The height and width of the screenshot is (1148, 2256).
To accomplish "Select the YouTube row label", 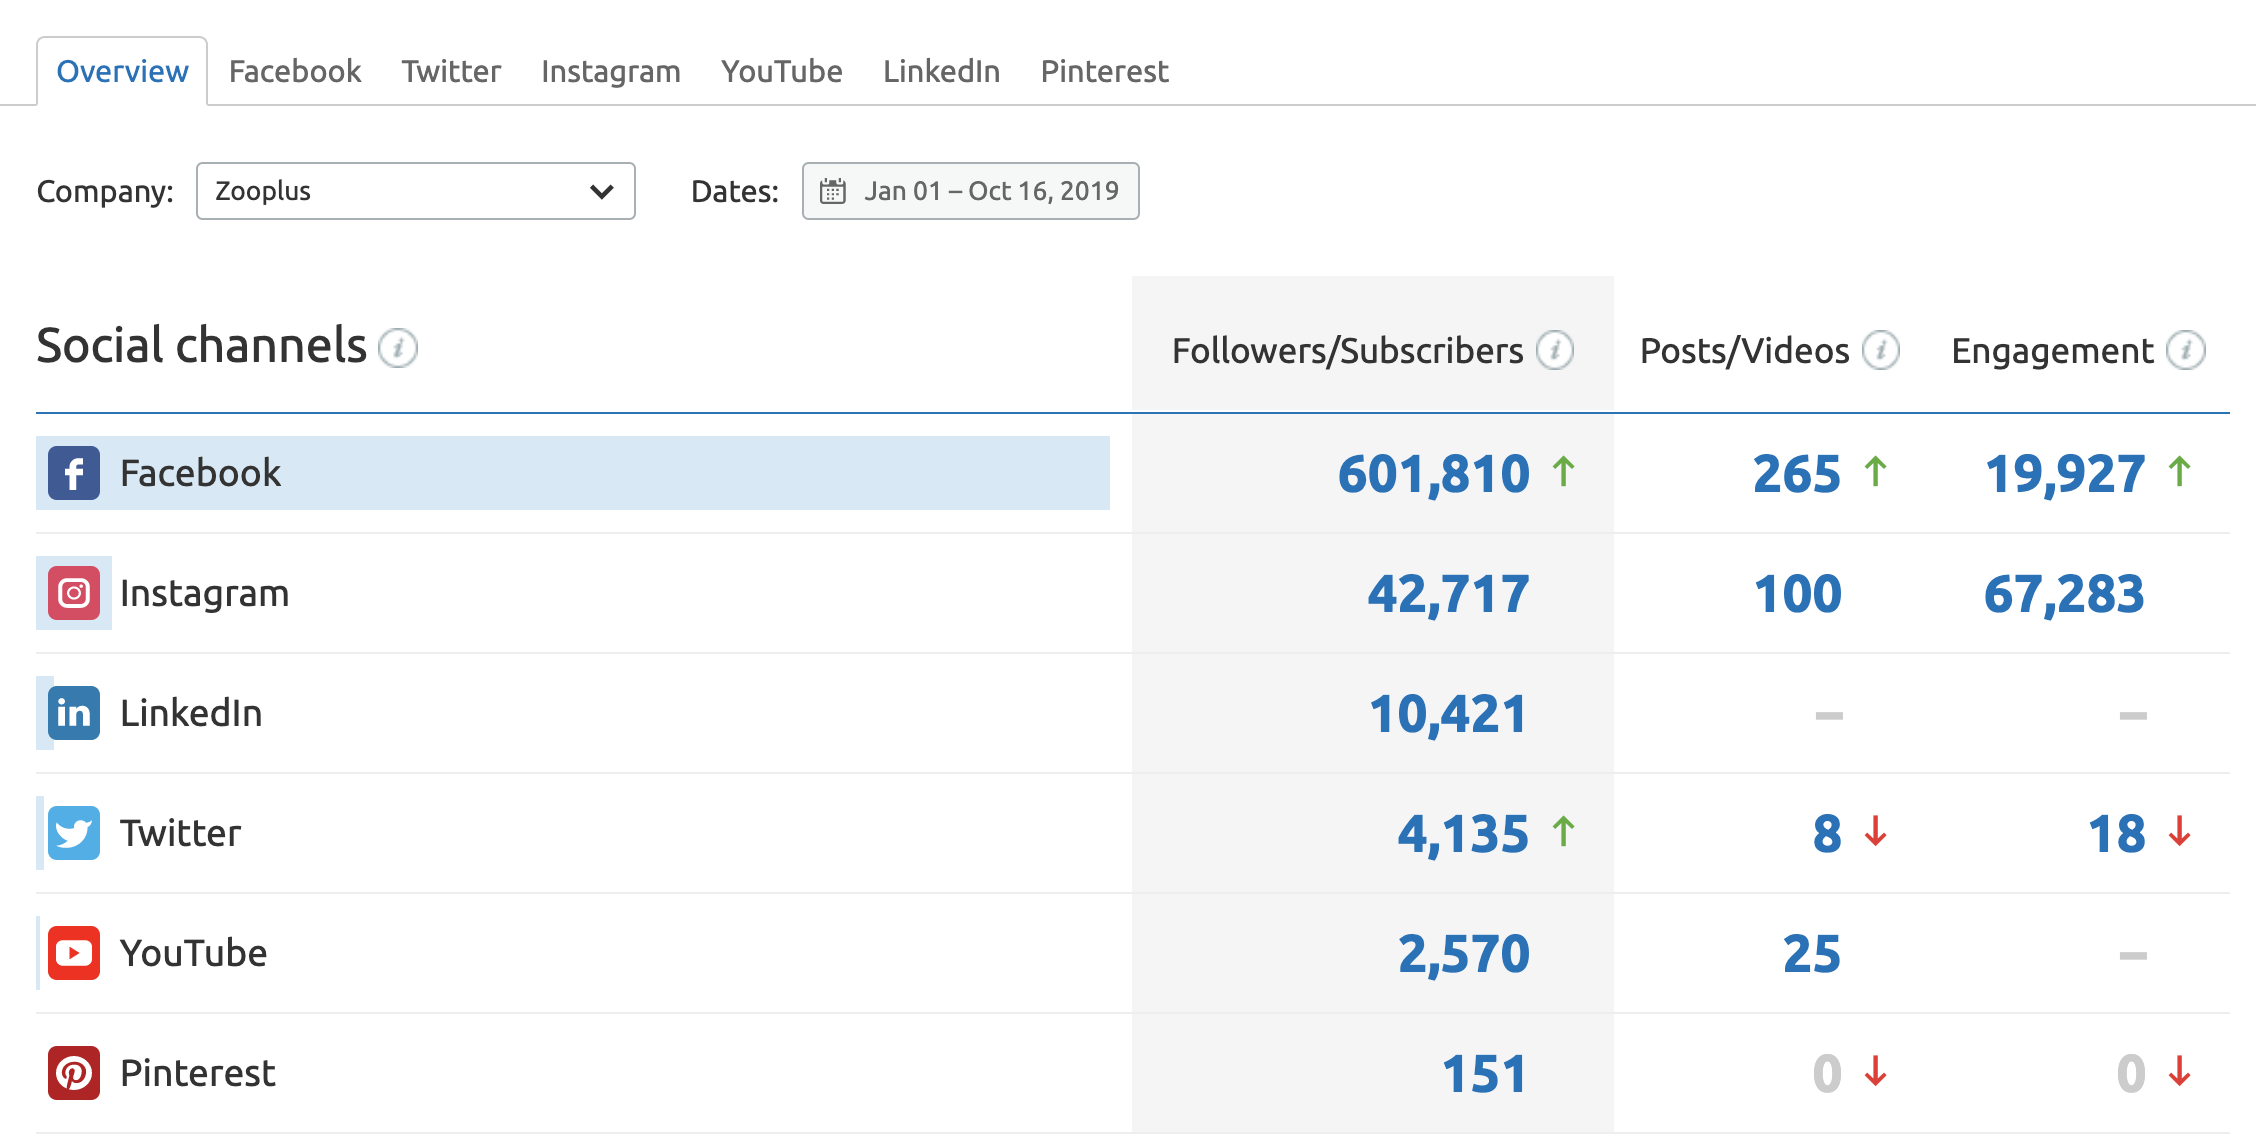I will [193, 953].
